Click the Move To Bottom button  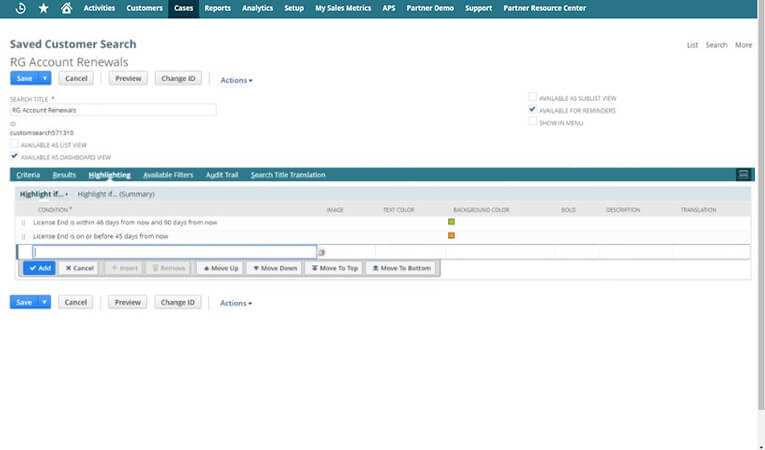(x=402, y=268)
